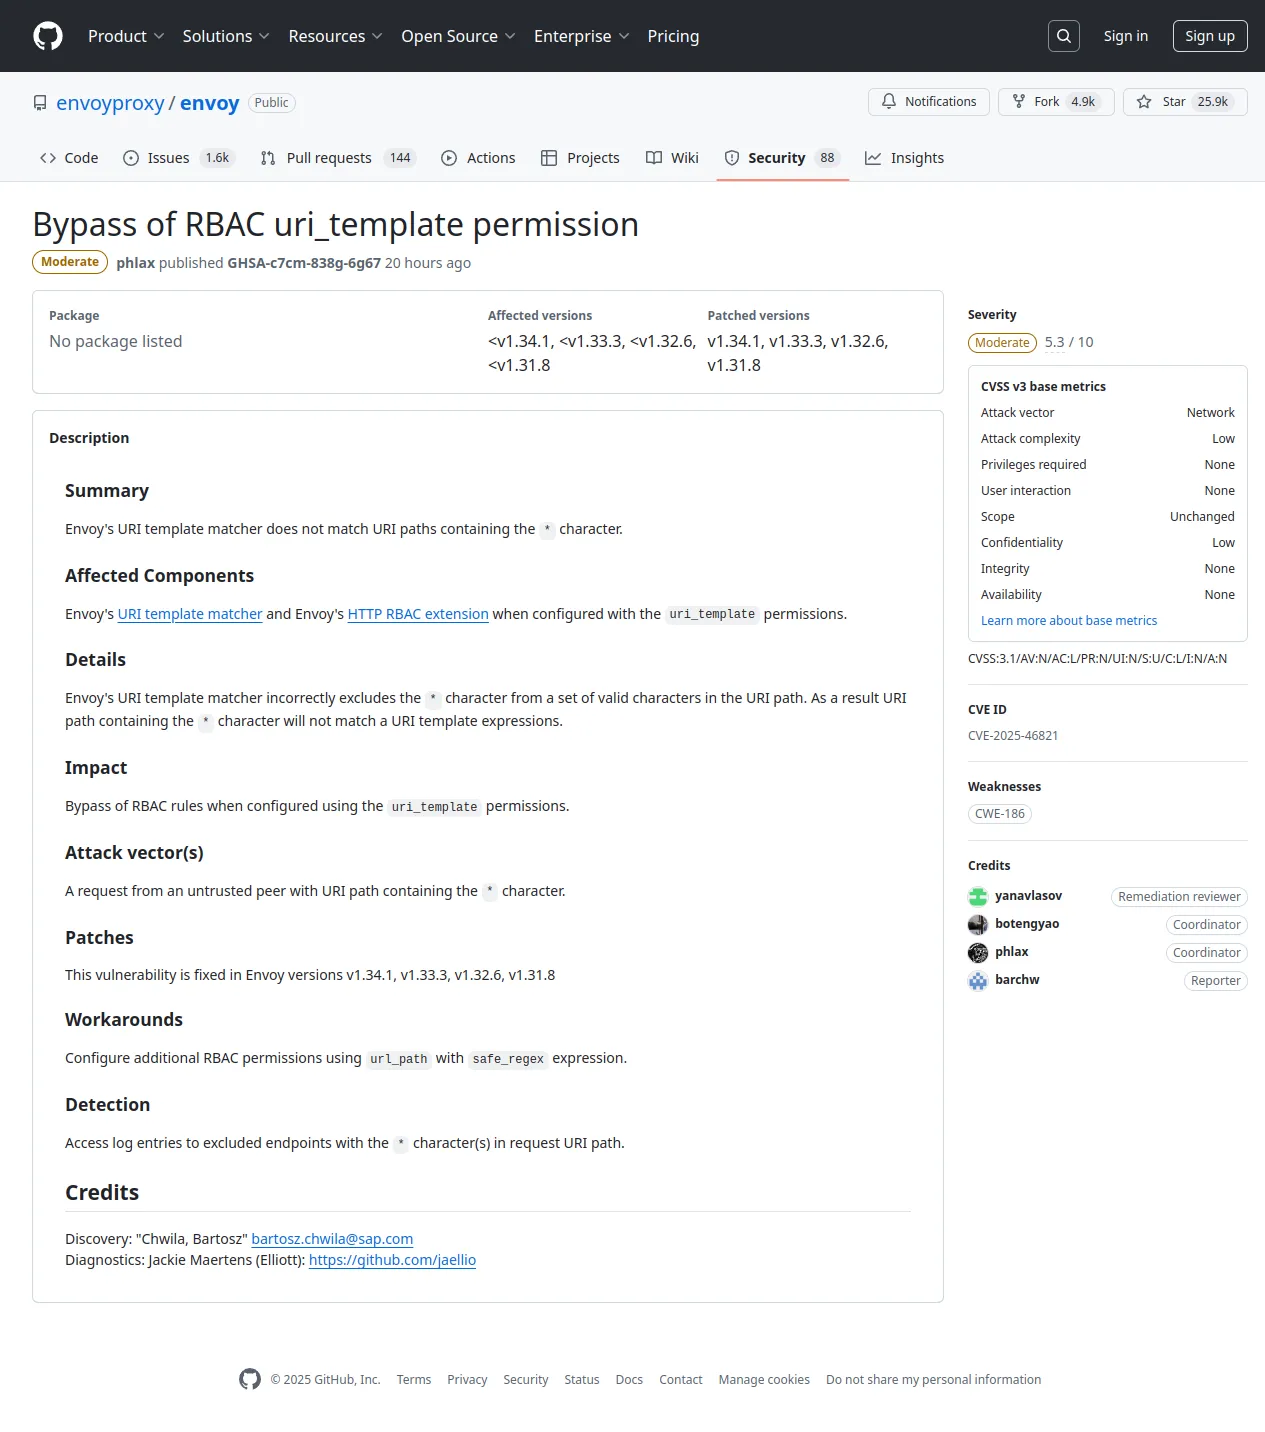The height and width of the screenshot is (1432, 1265).
Task: Click the Notifications button
Action: (x=929, y=102)
